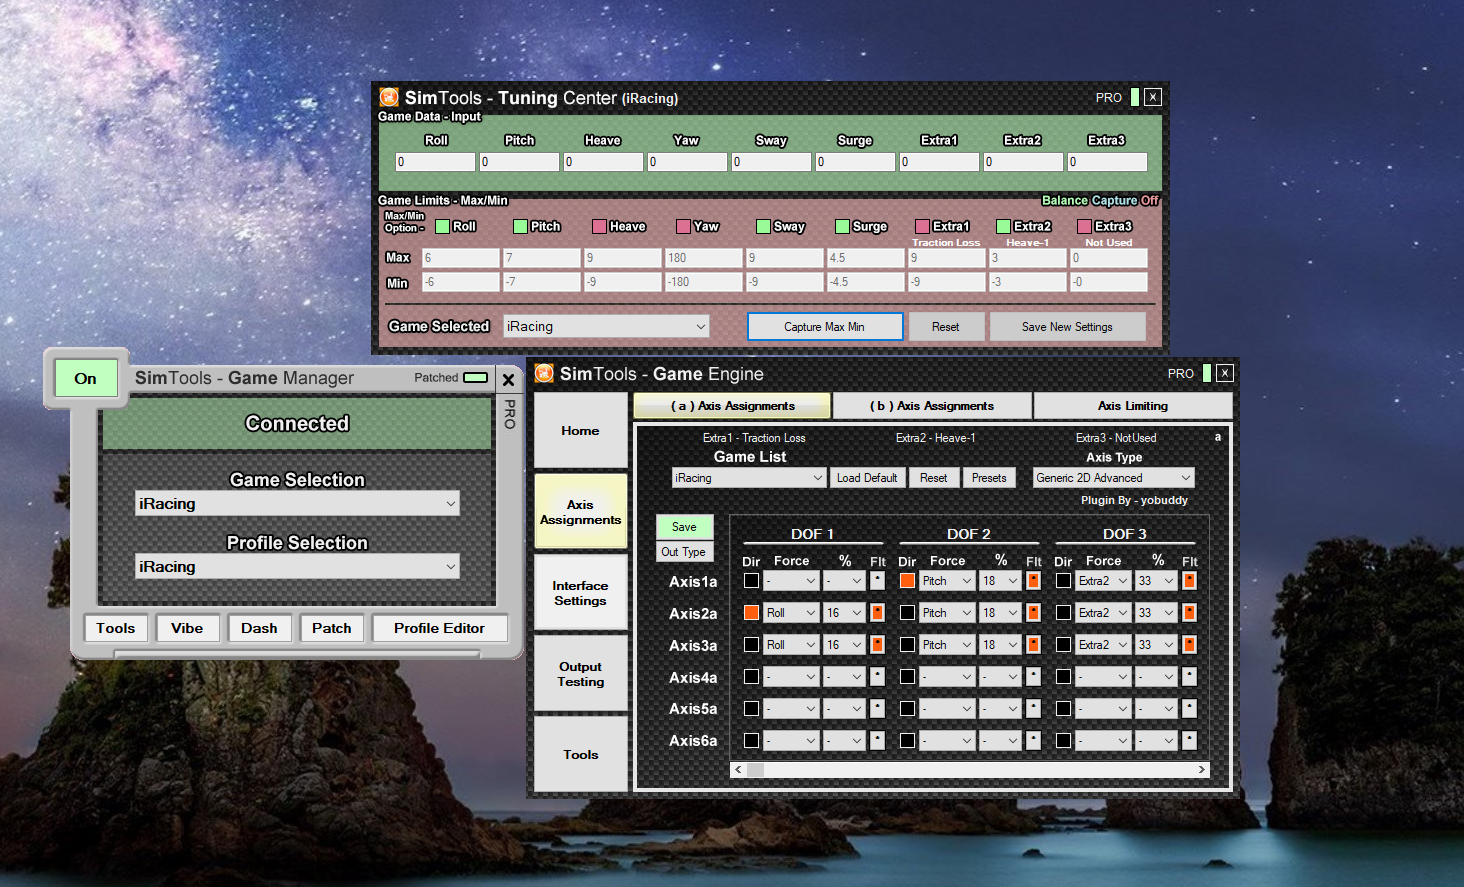Click the Roll Max value field
The height and width of the screenshot is (887, 1464).
pos(461,257)
